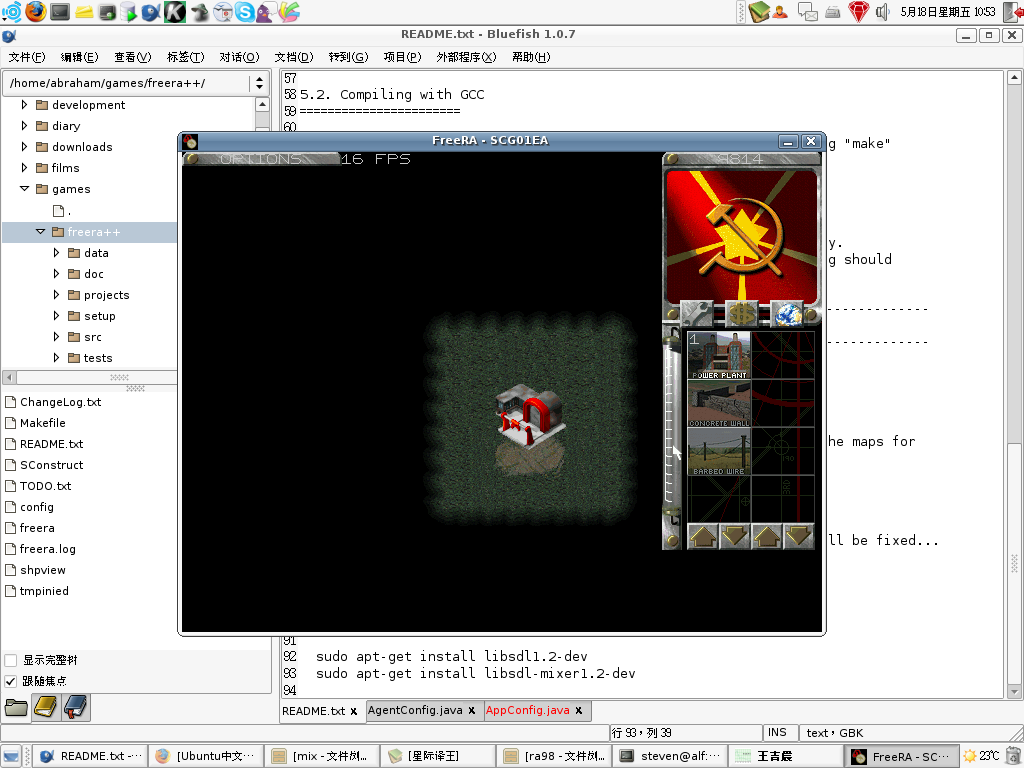Viewport: 1024px width, 768px height.
Task: Click the repair wrench icon in FreeRA sidebar
Action: tap(696, 314)
